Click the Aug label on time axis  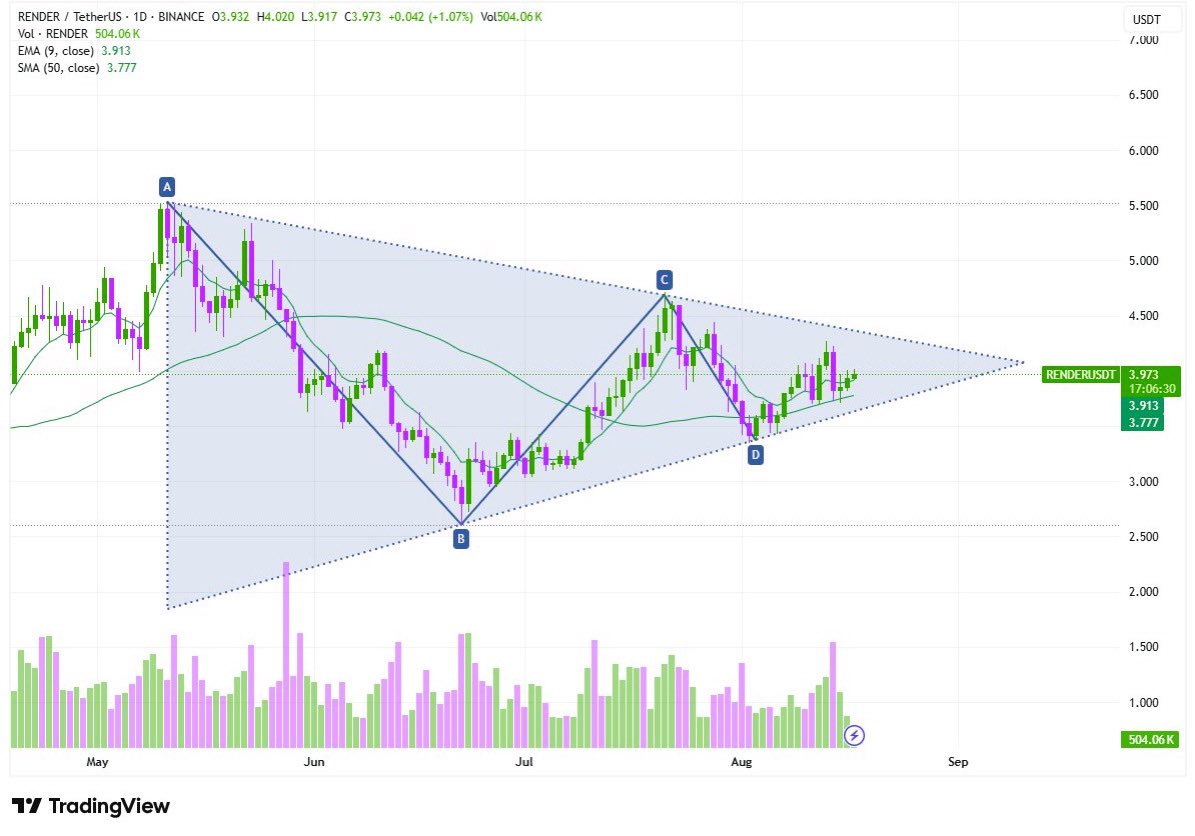point(741,762)
